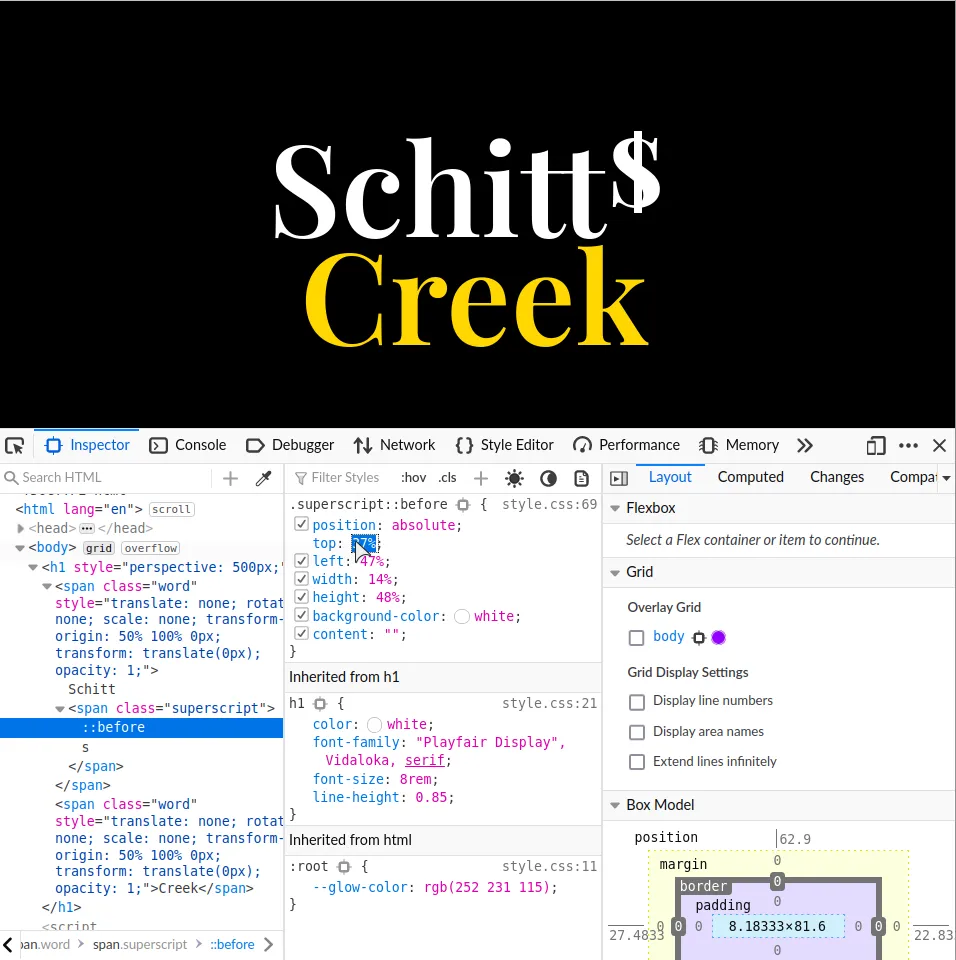Collapse the Flexbox section

614,508
